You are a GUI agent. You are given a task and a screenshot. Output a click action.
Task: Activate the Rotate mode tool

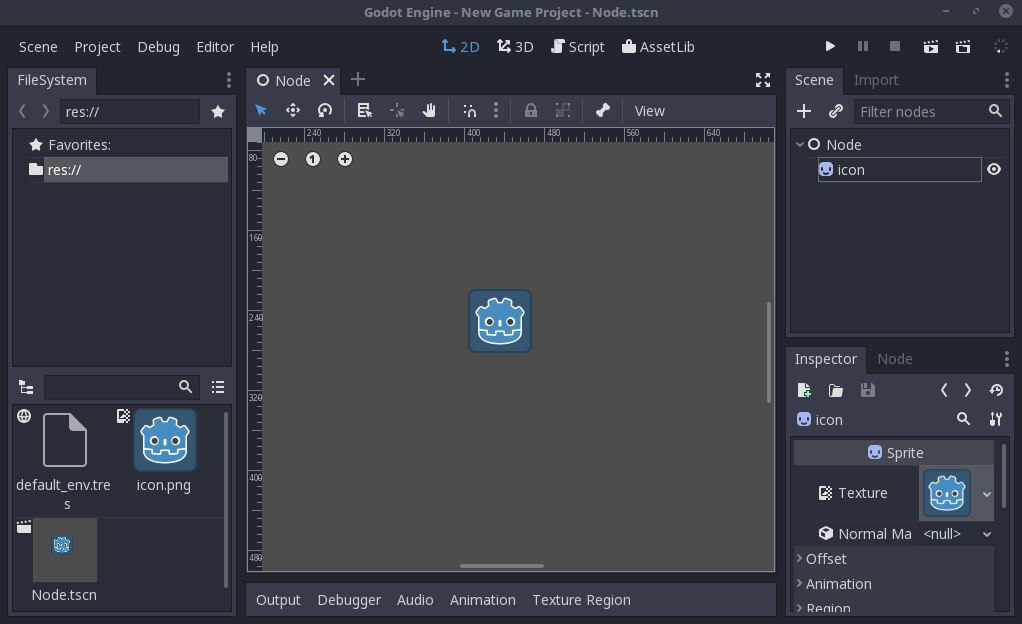tap(324, 110)
